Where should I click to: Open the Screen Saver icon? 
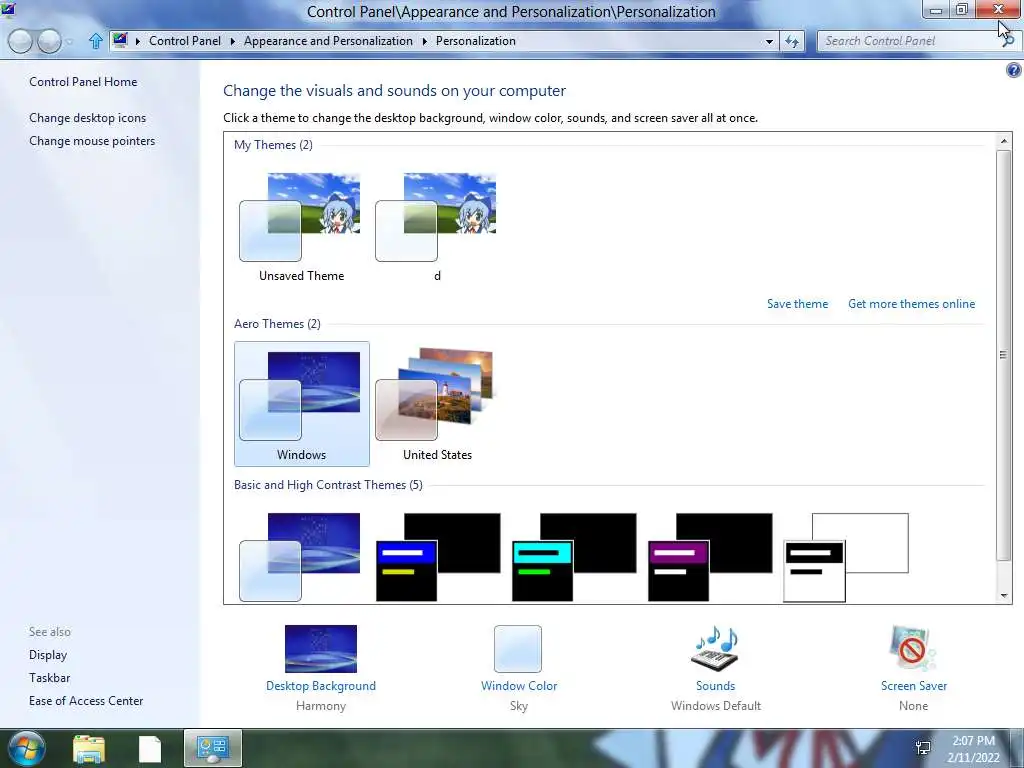point(913,648)
